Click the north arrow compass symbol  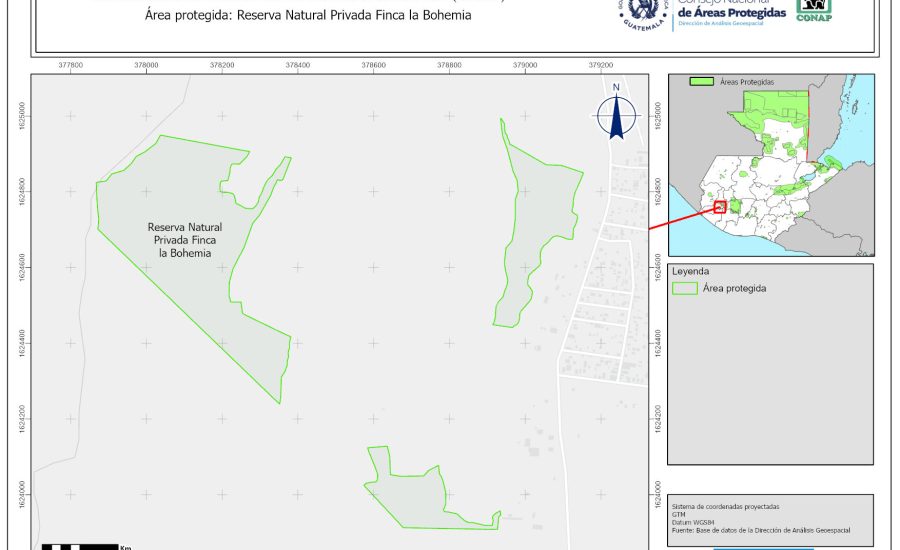(x=616, y=113)
